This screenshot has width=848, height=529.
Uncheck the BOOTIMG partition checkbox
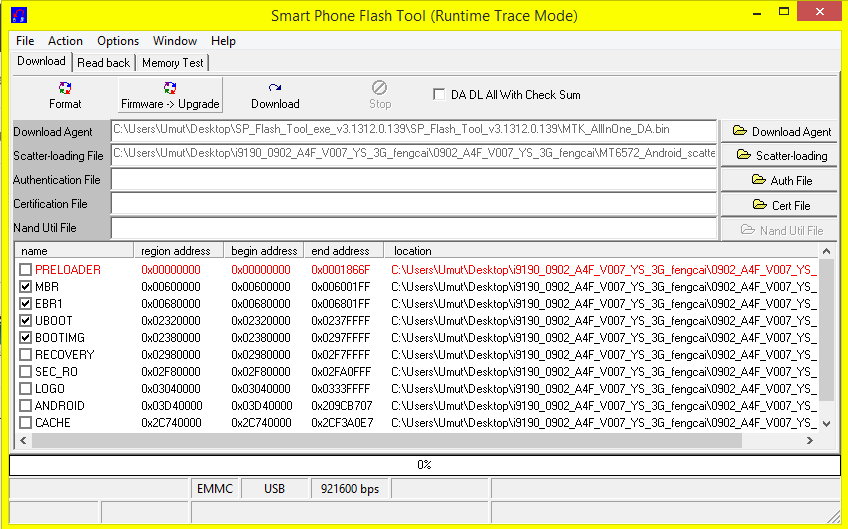(26, 338)
